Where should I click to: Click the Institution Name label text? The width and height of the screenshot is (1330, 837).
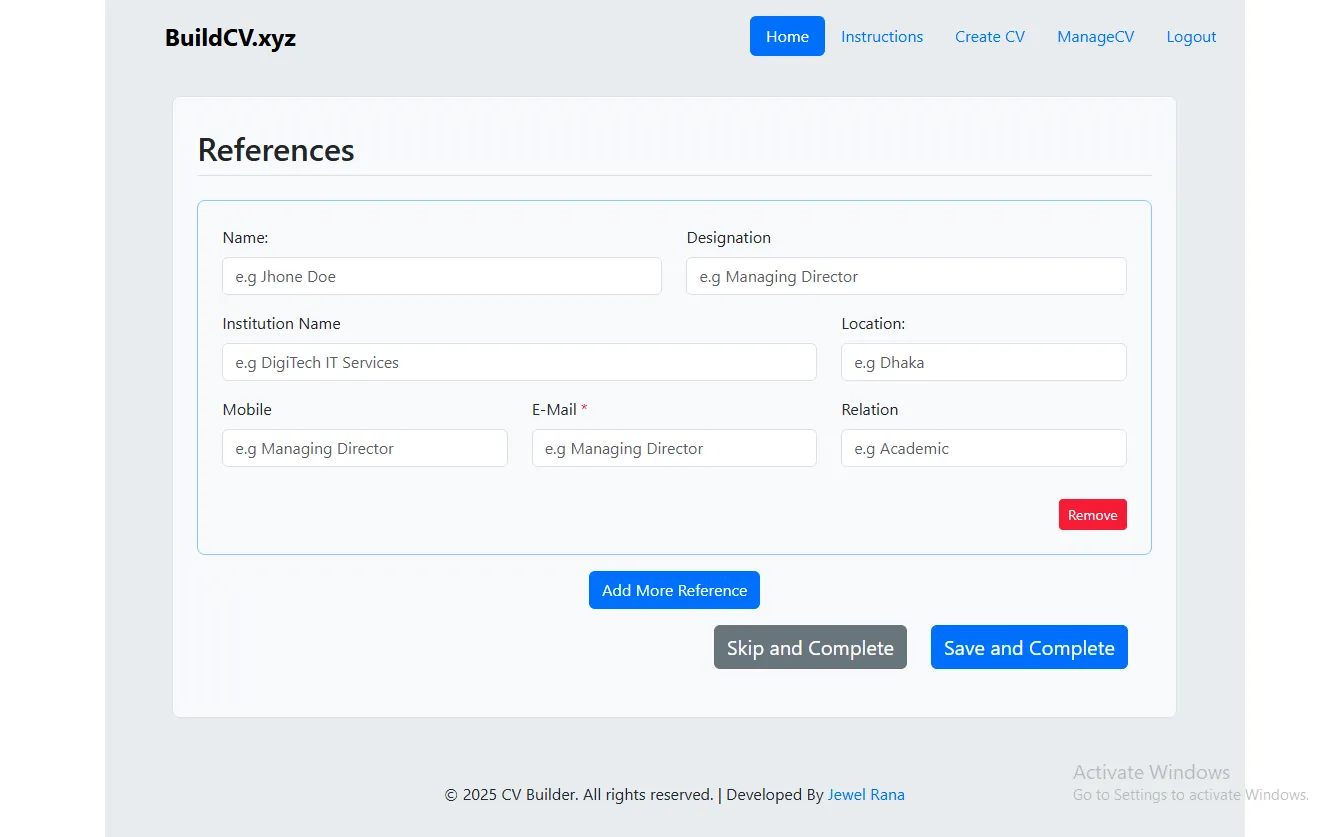click(281, 324)
